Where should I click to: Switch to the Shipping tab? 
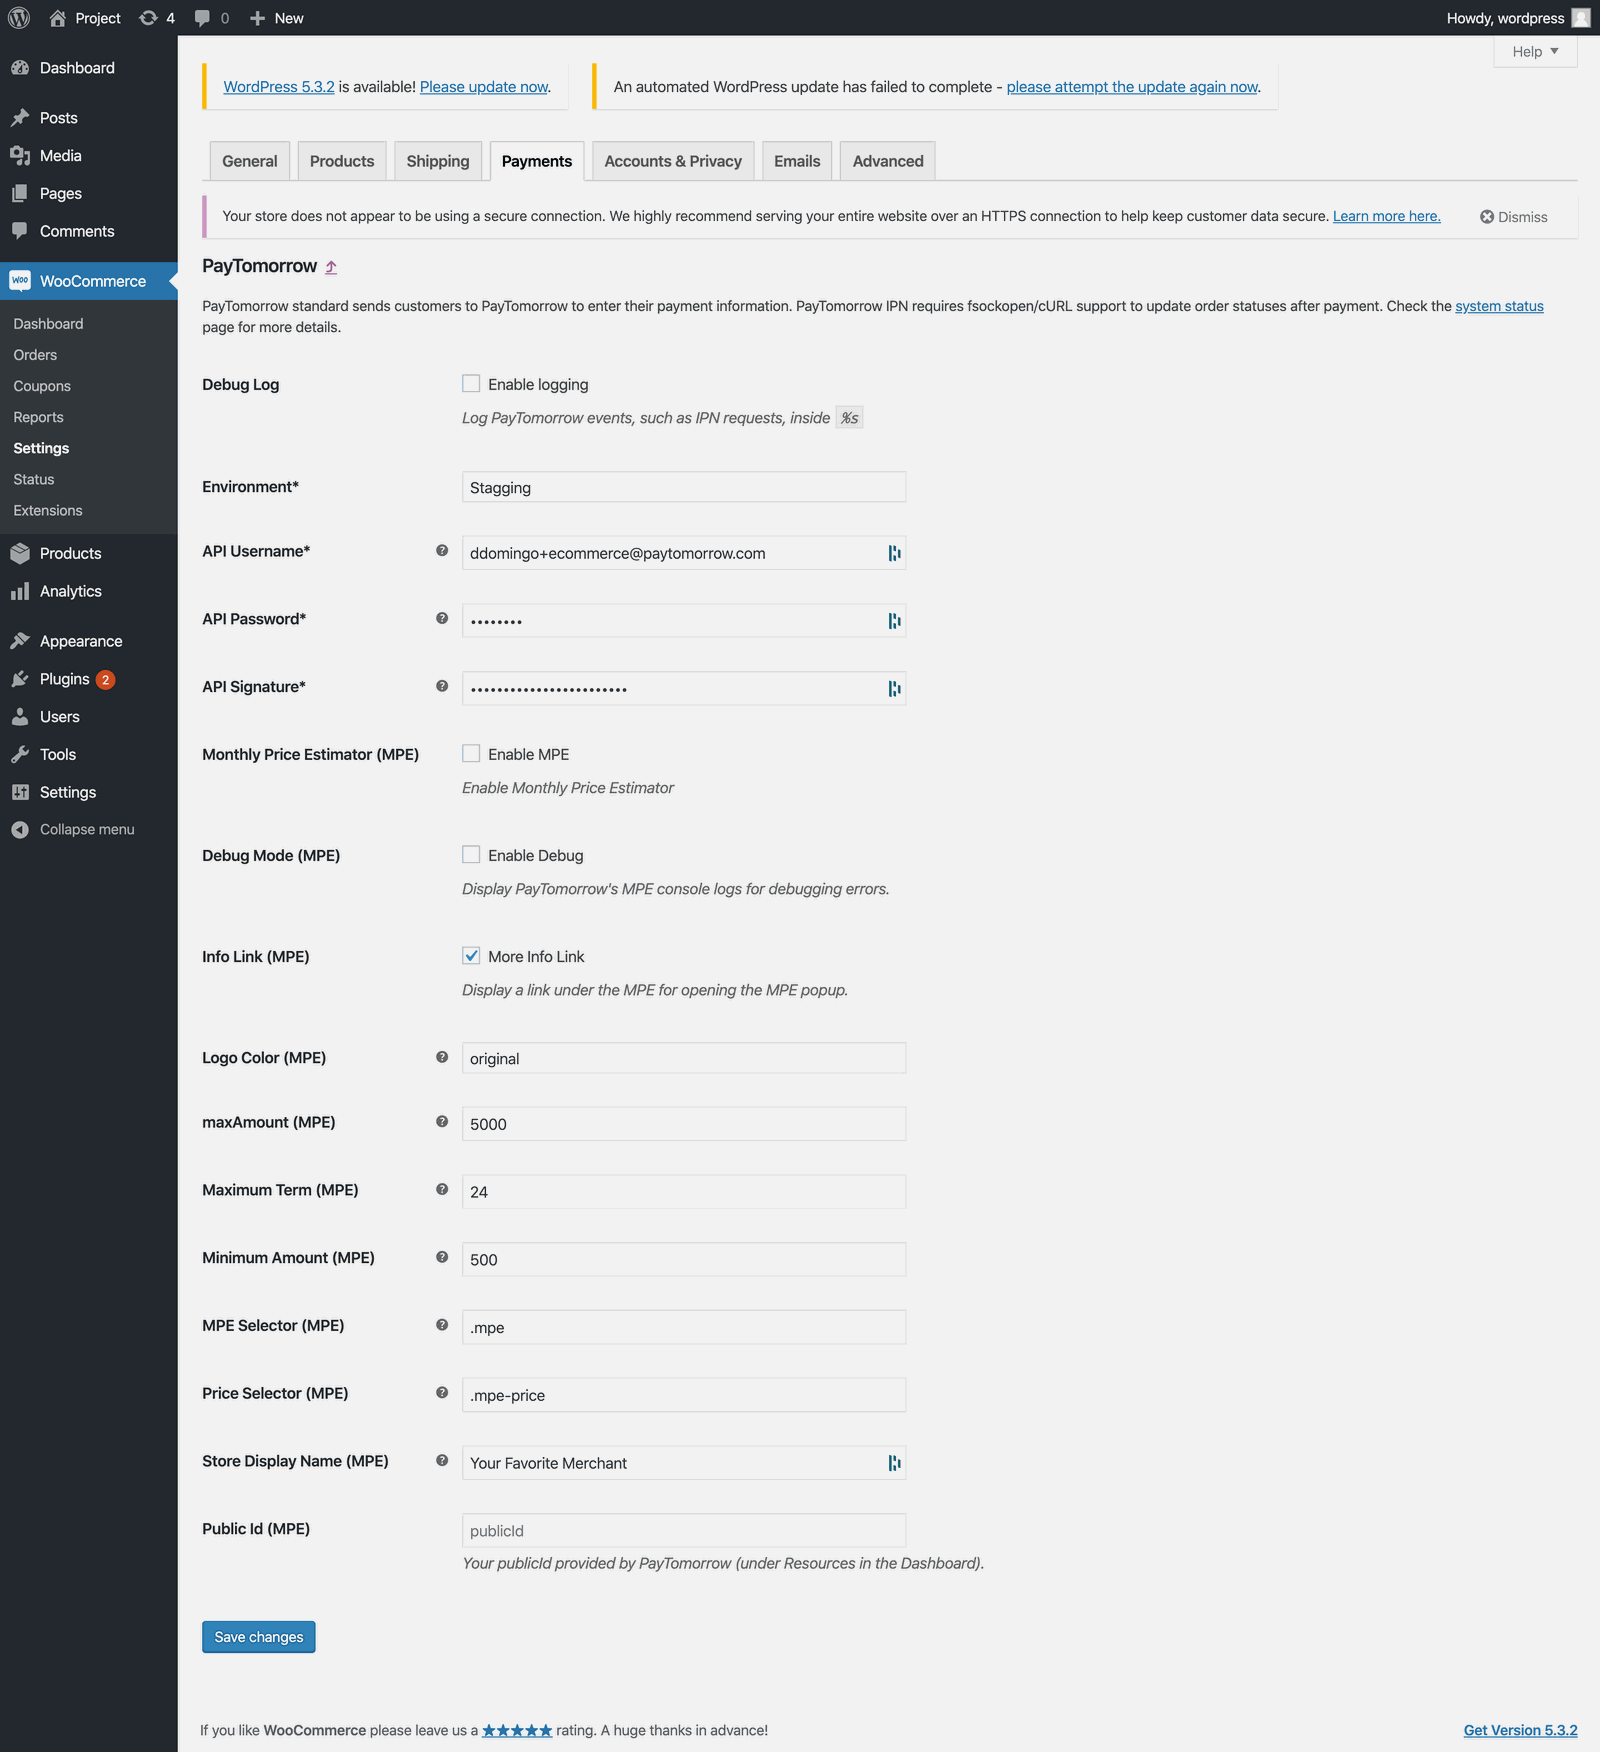(438, 161)
